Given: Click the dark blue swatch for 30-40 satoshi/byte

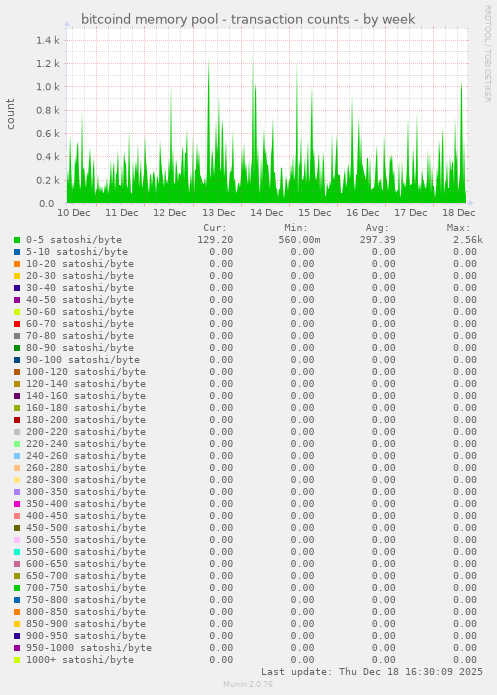Looking at the screenshot, I should click(17, 288).
